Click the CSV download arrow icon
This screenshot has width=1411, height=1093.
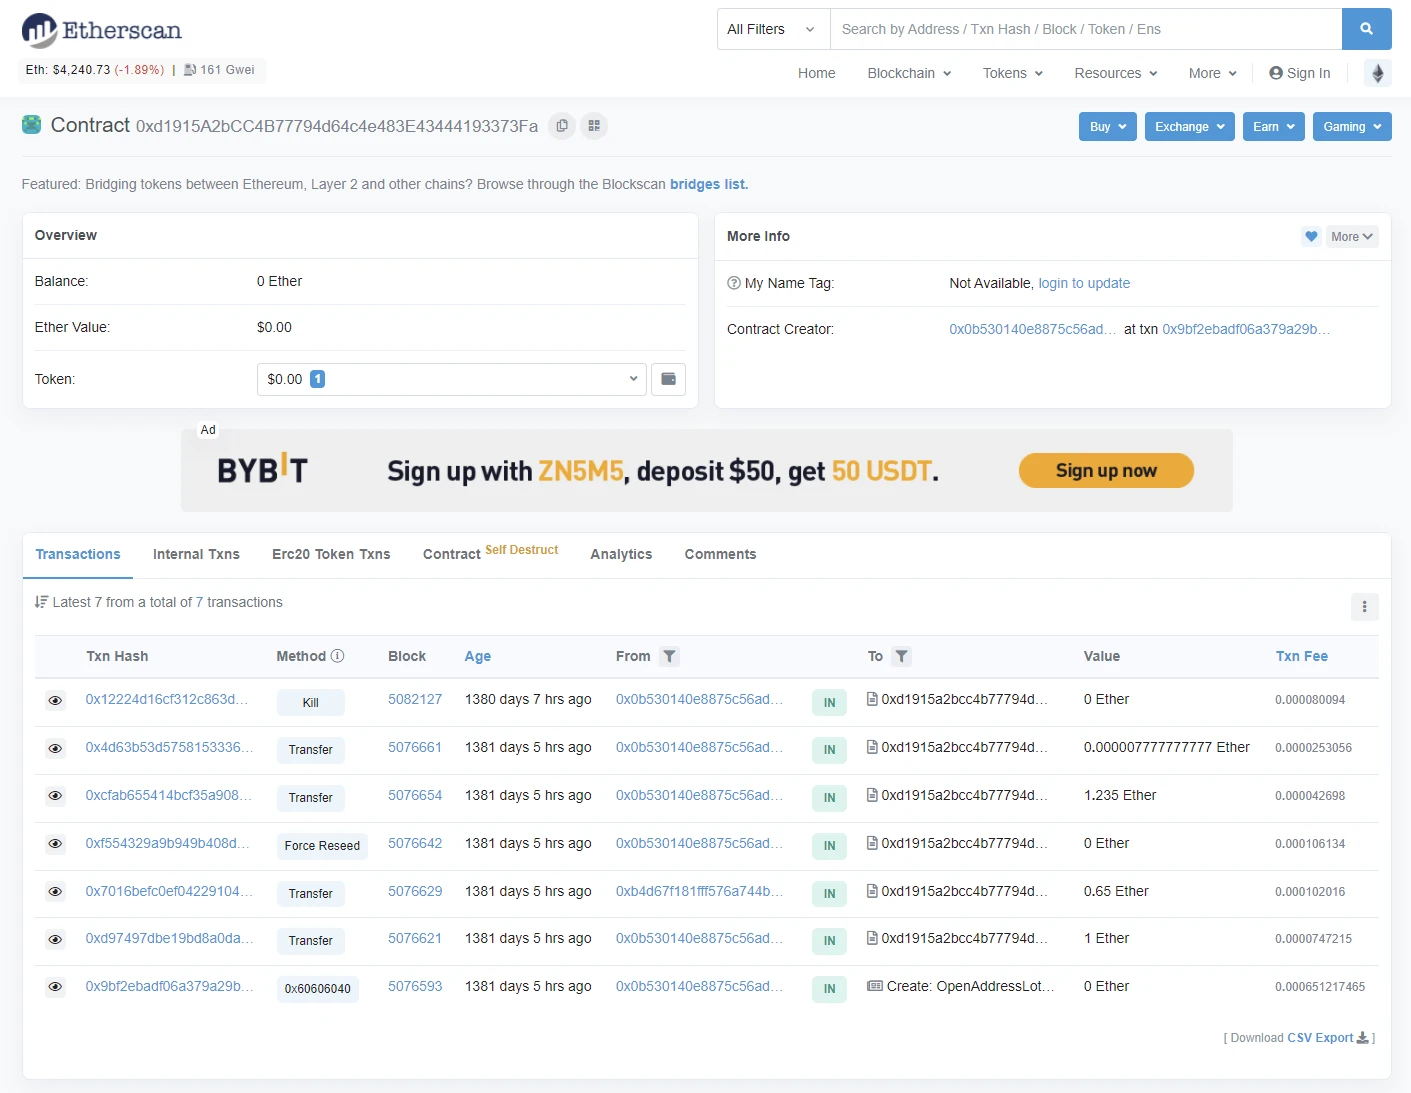pos(1362,1038)
